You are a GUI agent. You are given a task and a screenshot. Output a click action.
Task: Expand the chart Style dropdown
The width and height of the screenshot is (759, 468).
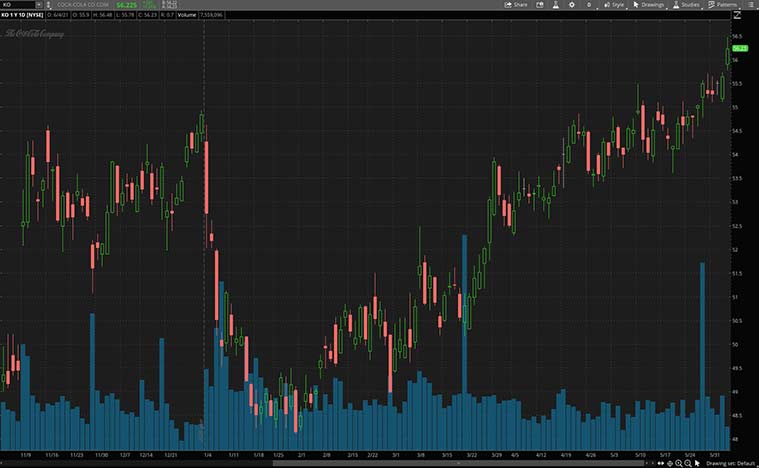coord(614,5)
